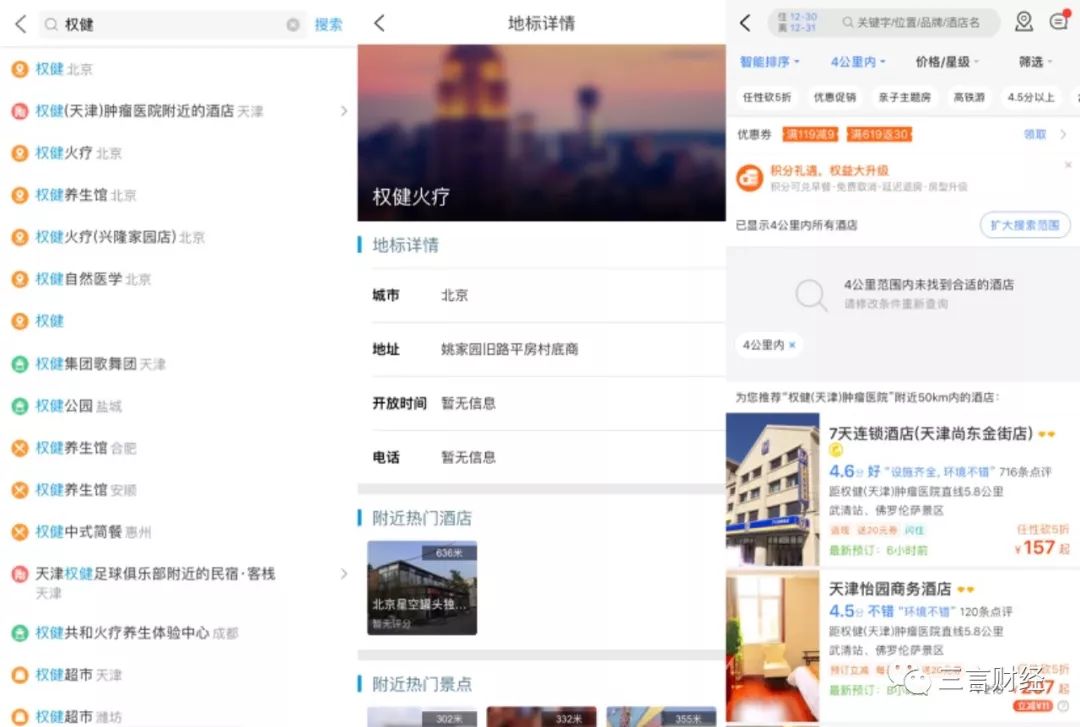The image size is (1080, 727).
Task: Open the 积分礼遇、权益大升级 promotion link
Action: (829, 170)
